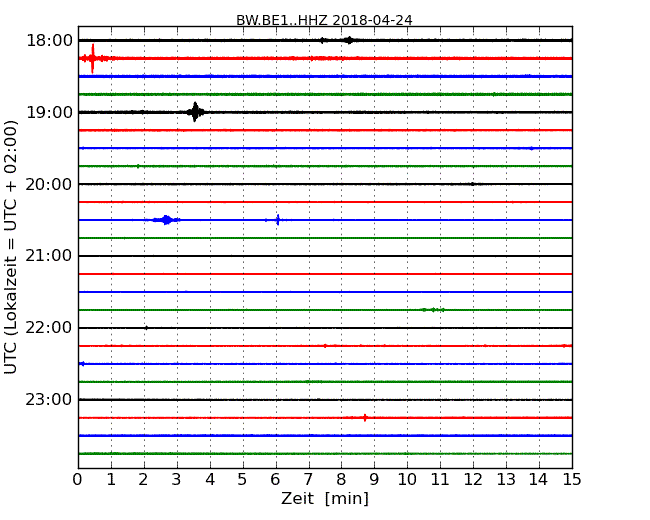Click the black dot on 20:00 trace near minute 12
This screenshot has width=650, height=520.
[x=472, y=184]
